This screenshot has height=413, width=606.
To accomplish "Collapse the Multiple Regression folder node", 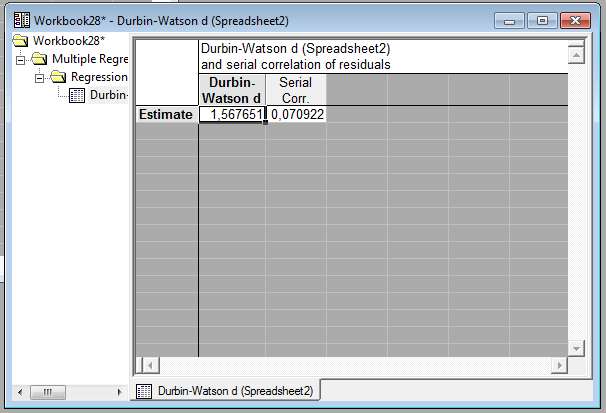I will pos(20,60).
